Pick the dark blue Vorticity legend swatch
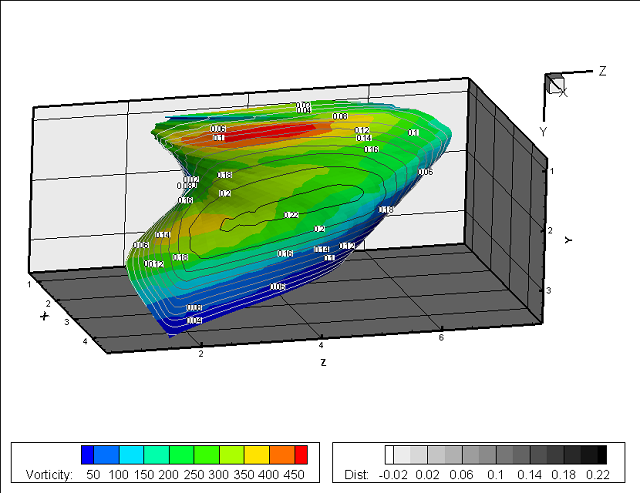 coord(88,455)
